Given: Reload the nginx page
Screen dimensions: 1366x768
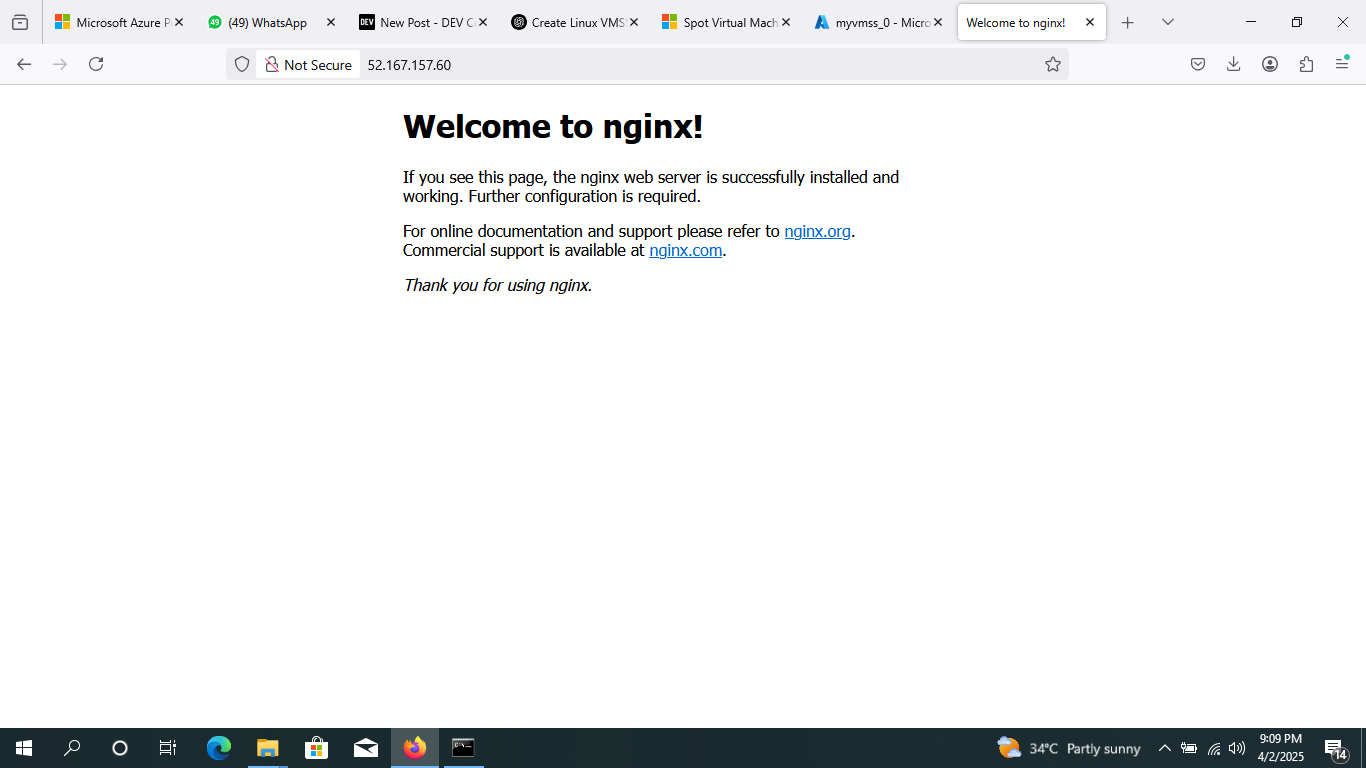Looking at the screenshot, I should (96, 64).
